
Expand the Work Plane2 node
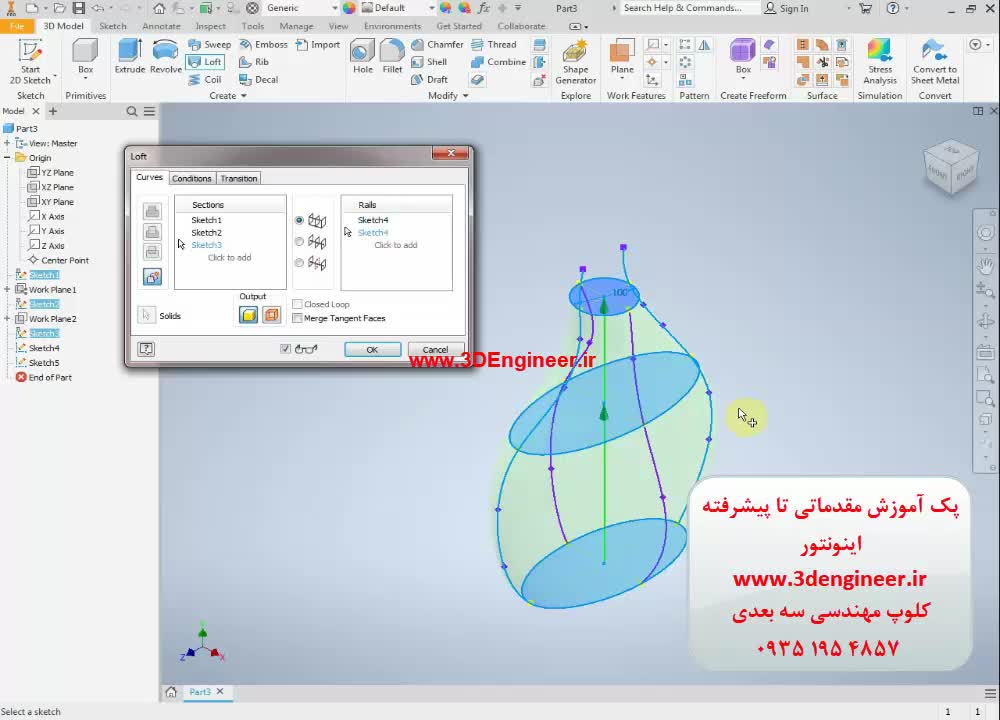(x=7, y=319)
